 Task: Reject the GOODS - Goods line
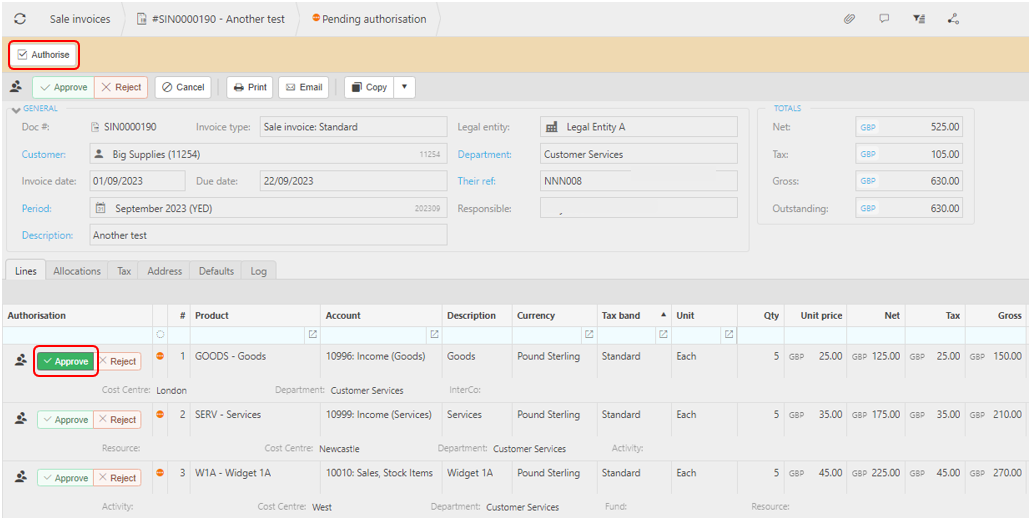(x=117, y=361)
